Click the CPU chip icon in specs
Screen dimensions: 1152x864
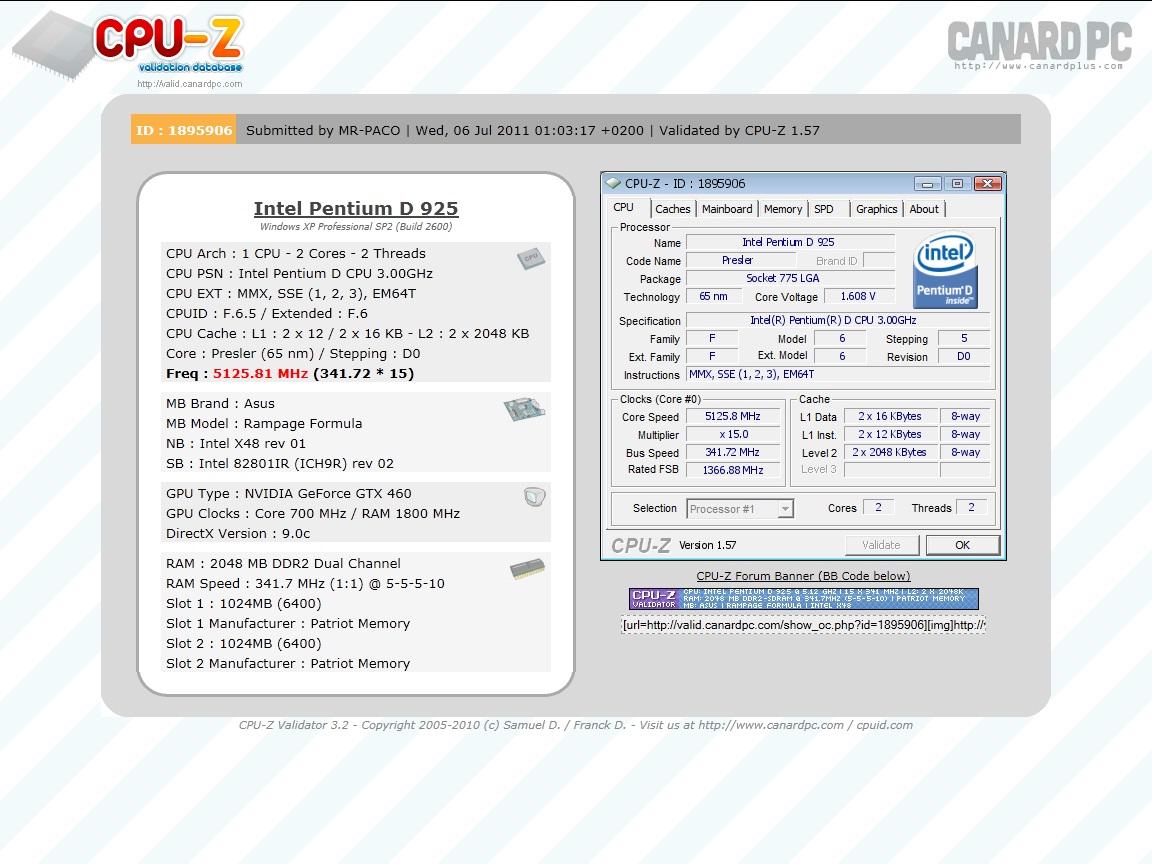point(530,258)
